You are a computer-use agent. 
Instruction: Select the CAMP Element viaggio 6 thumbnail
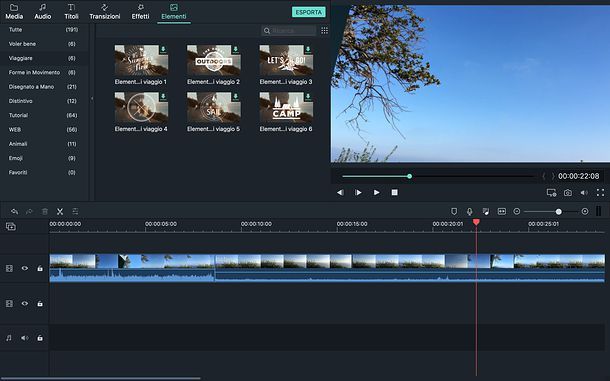coord(286,107)
